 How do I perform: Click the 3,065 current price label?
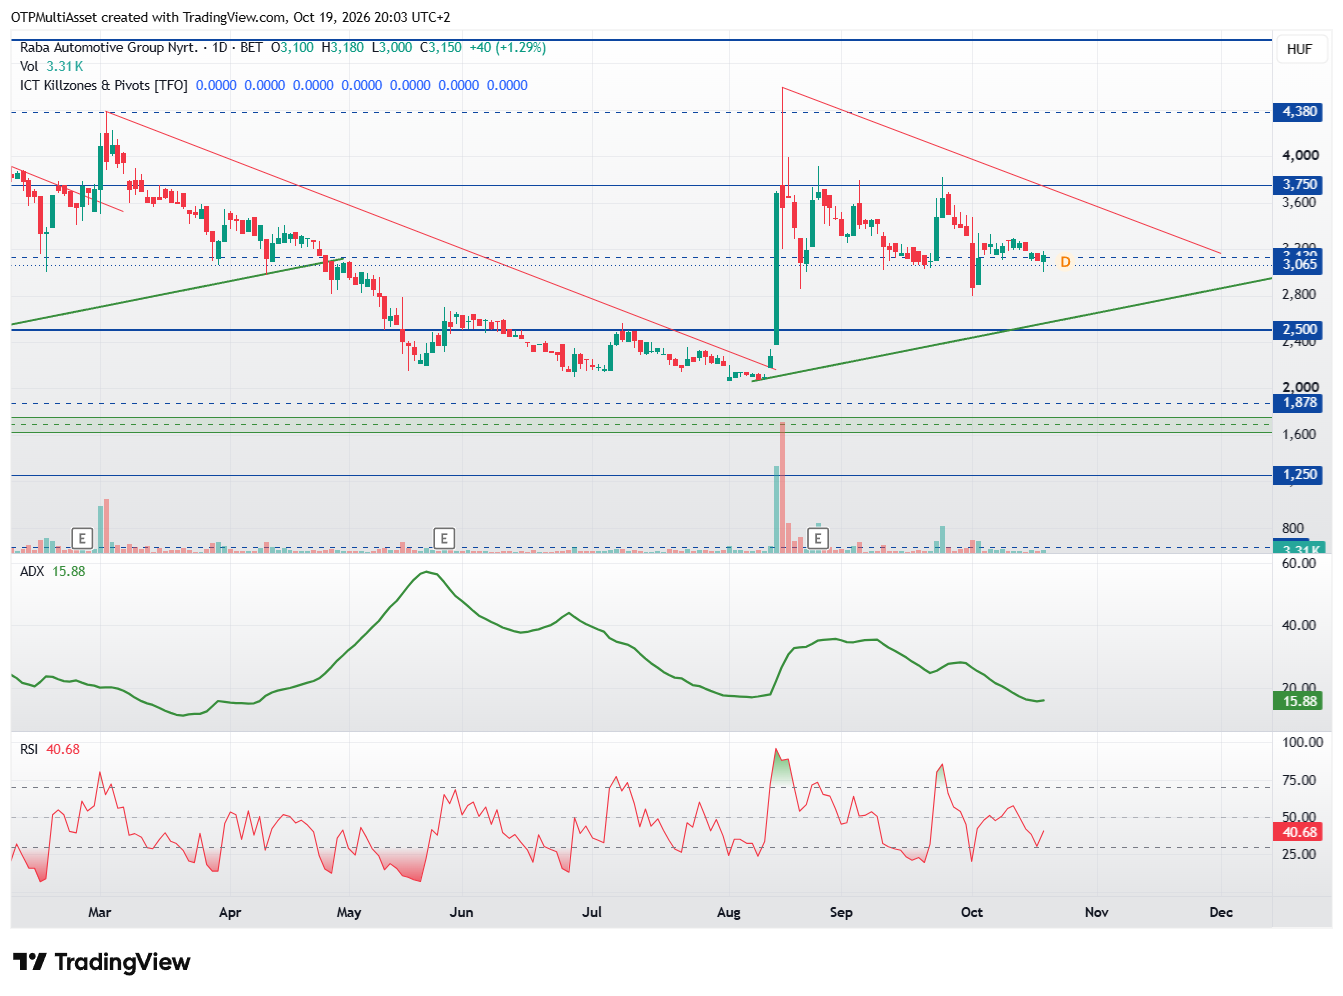click(1300, 265)
